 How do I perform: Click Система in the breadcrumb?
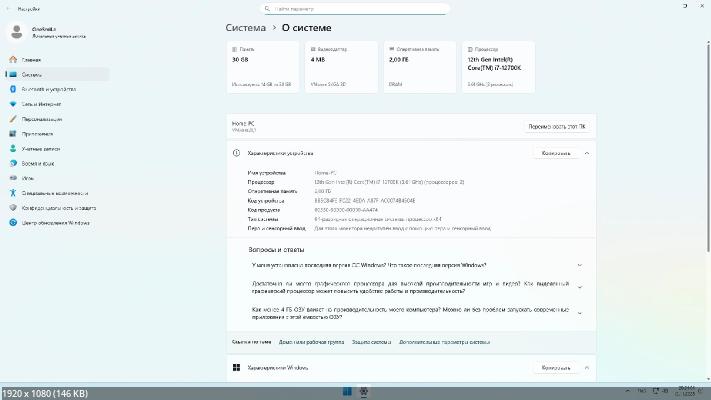coord(246,27)
